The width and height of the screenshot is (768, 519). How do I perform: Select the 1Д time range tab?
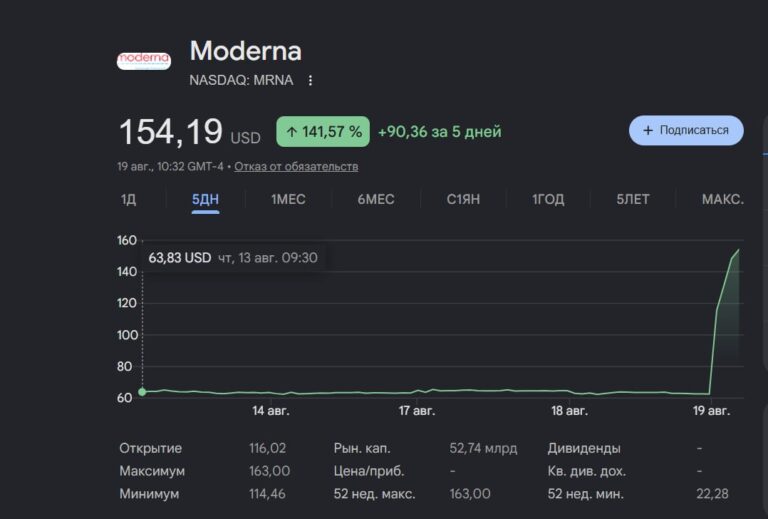128,199
